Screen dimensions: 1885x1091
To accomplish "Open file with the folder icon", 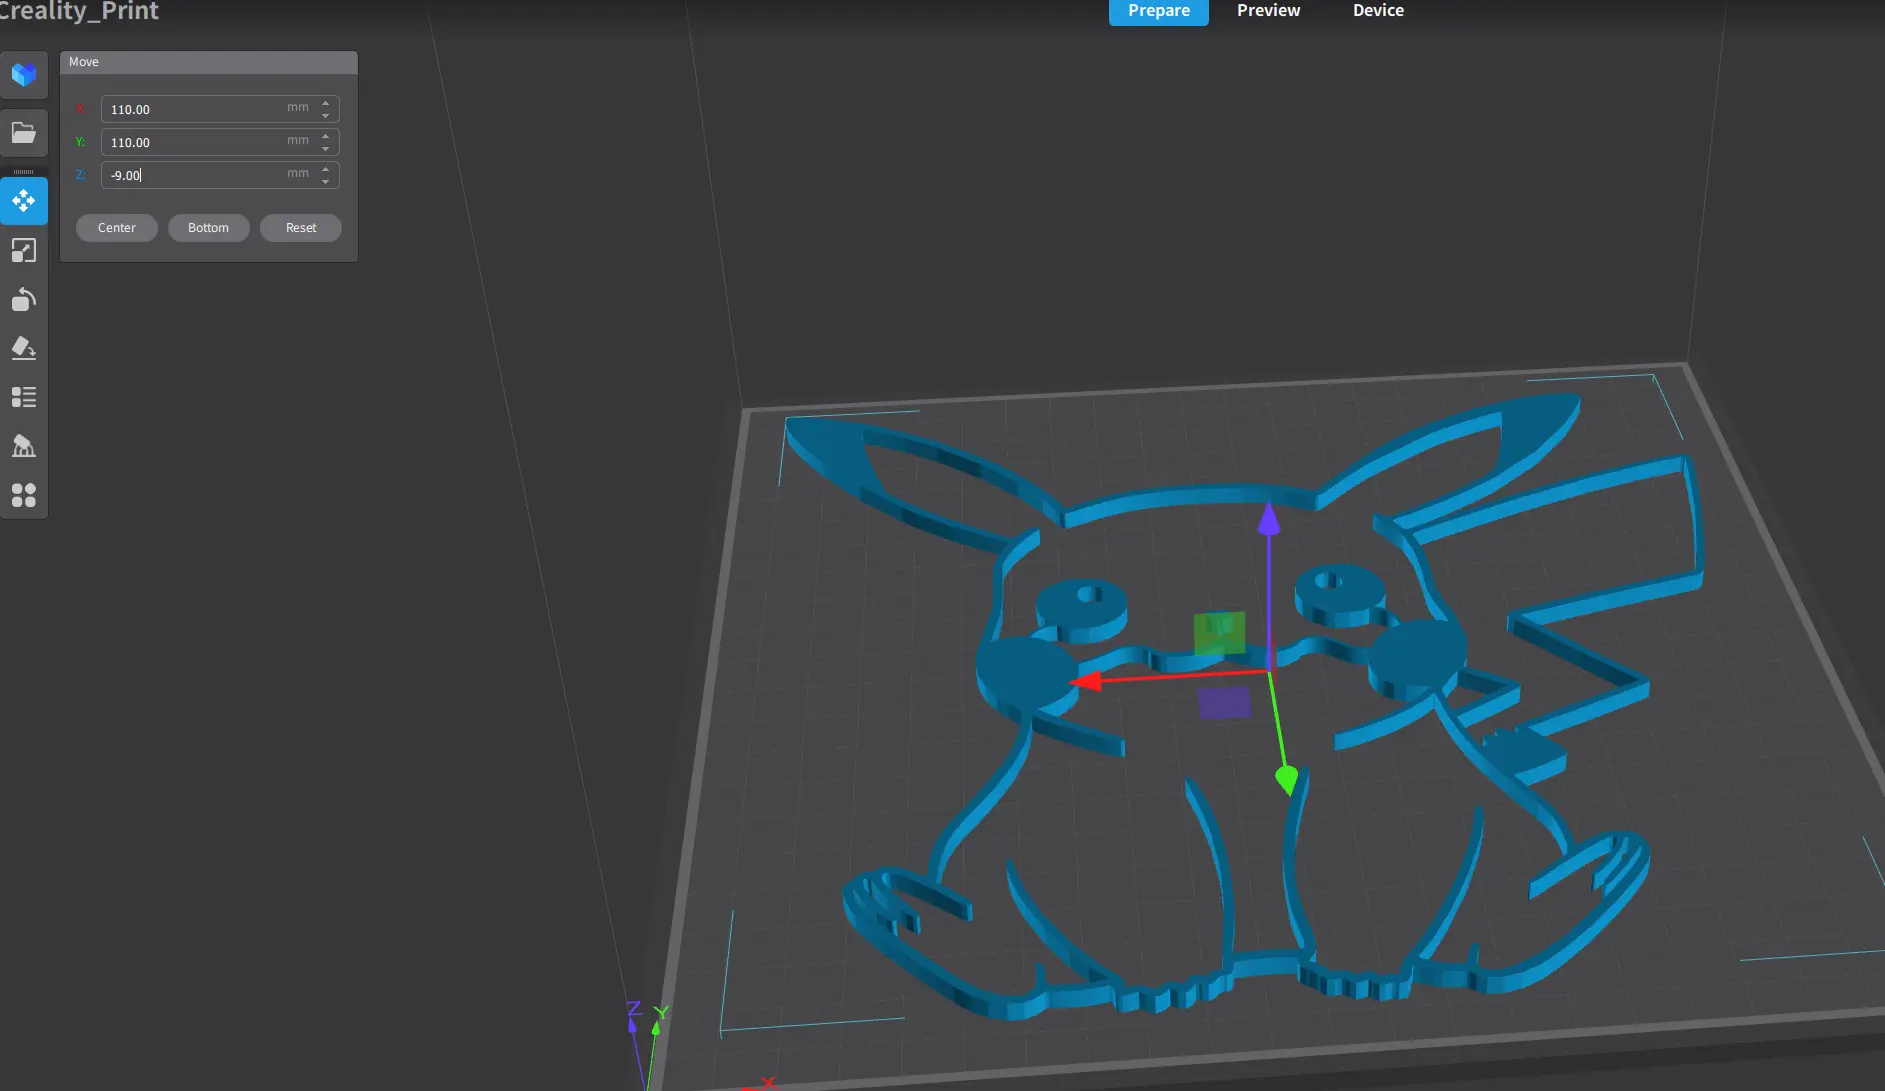I will 24,133.
